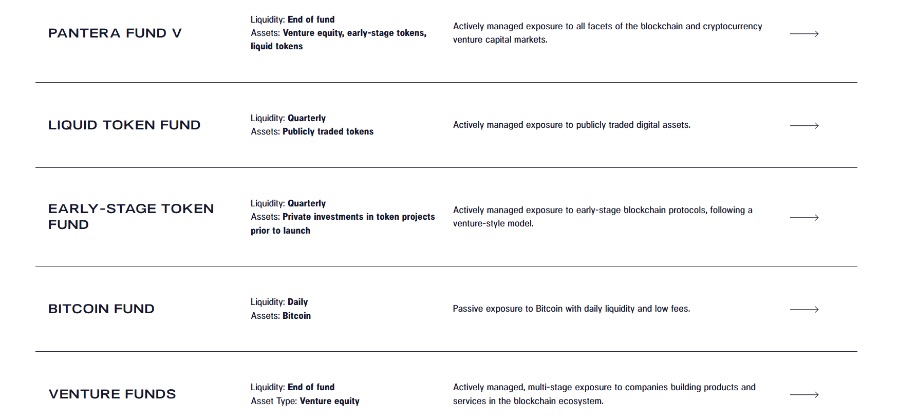898x420 pixels.
Task: Click the 'Asset Type: Venture equity' text
Action: [x=305, y=401]
